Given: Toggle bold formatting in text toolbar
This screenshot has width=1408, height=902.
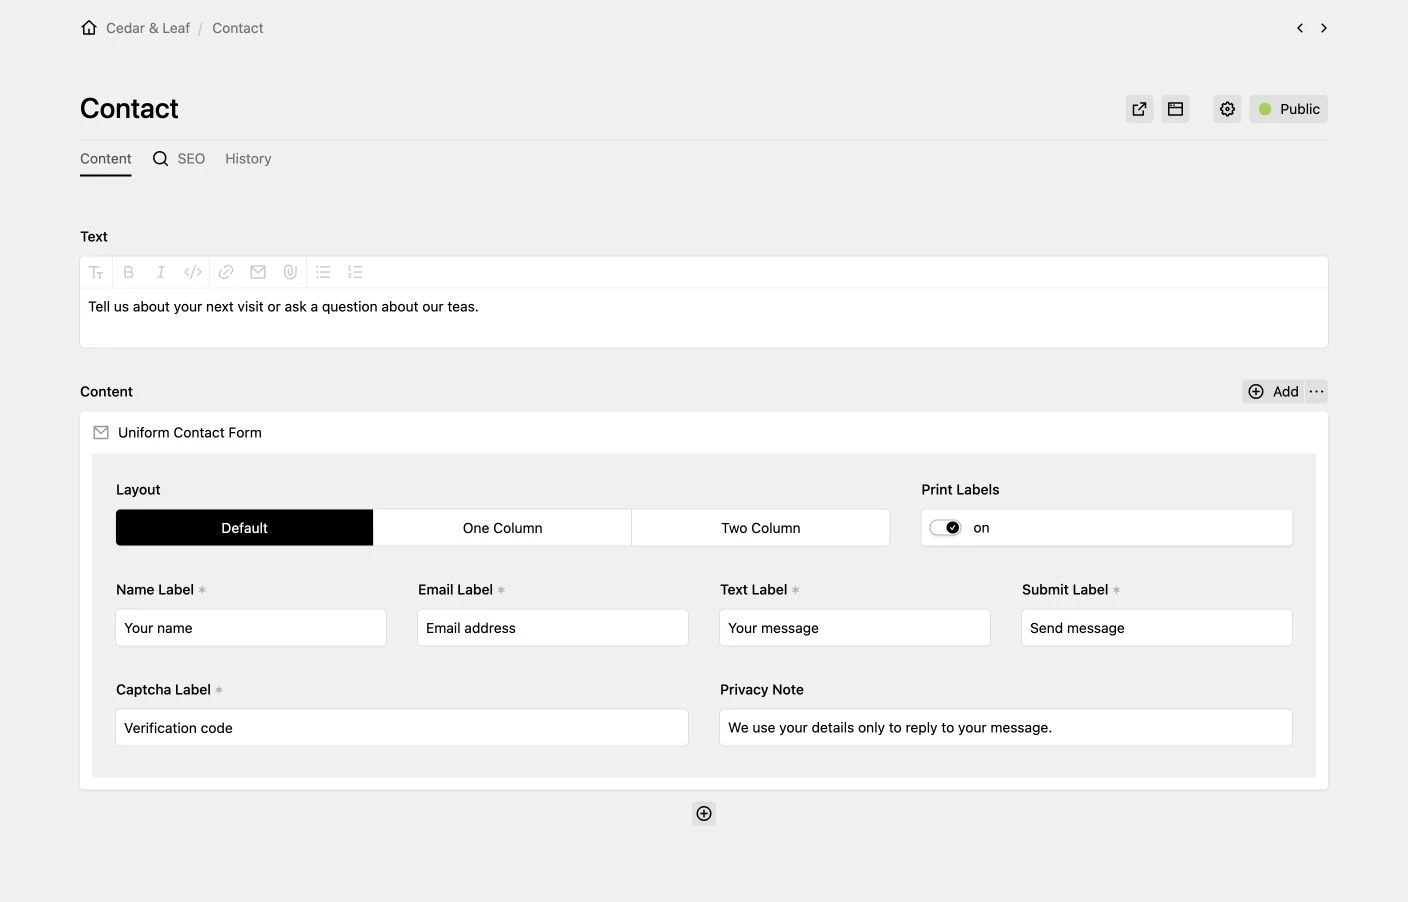Looking at the screenshot, I should click(x=128, y=272).
